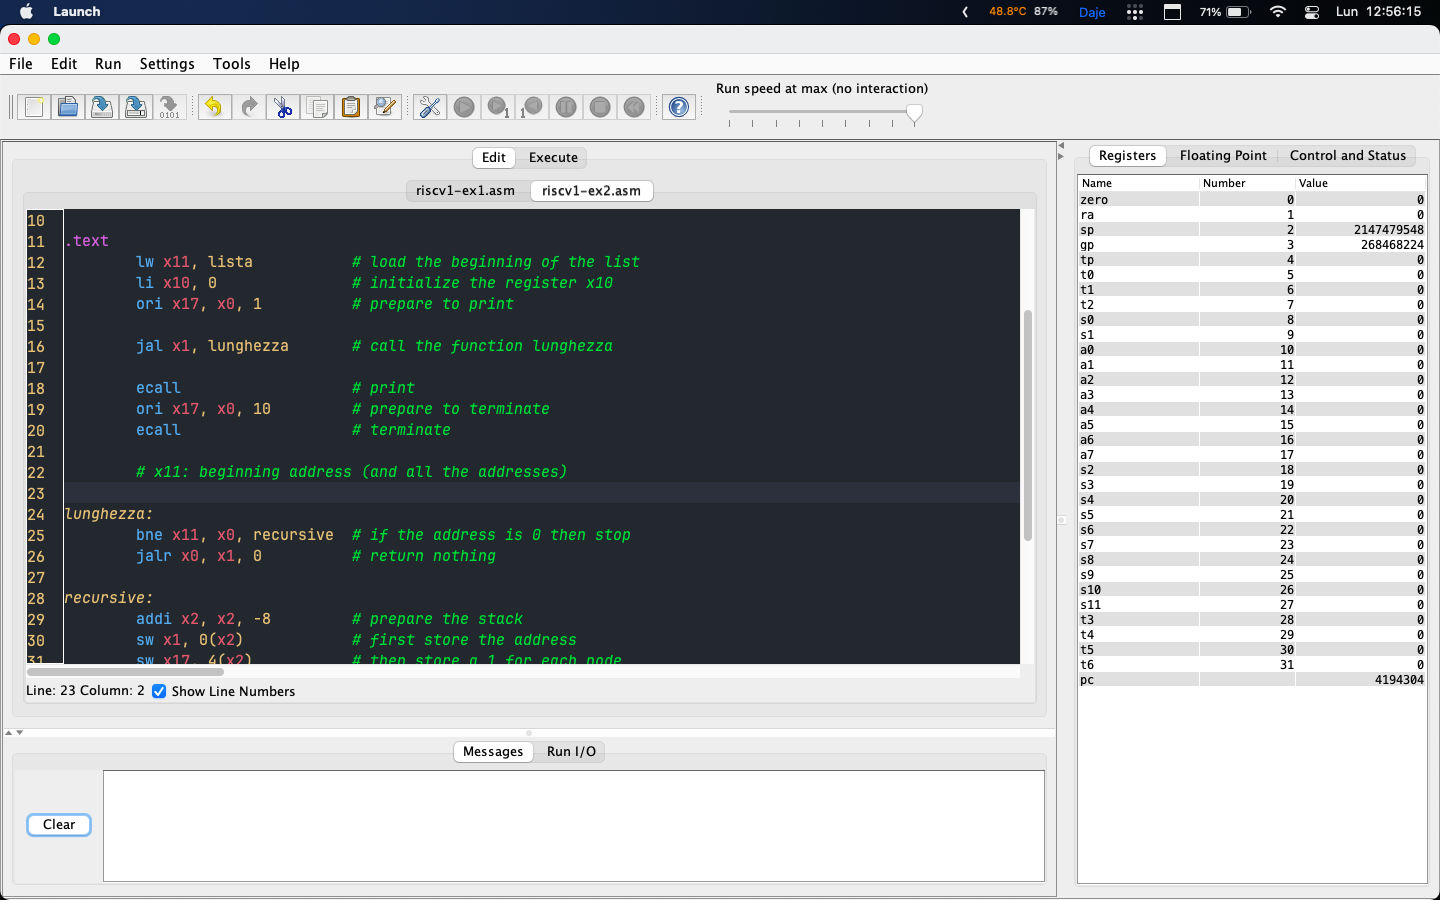Screen dimensions: 1440x900
Task: Open the Edit menu
Action: [x=64, y=64]
